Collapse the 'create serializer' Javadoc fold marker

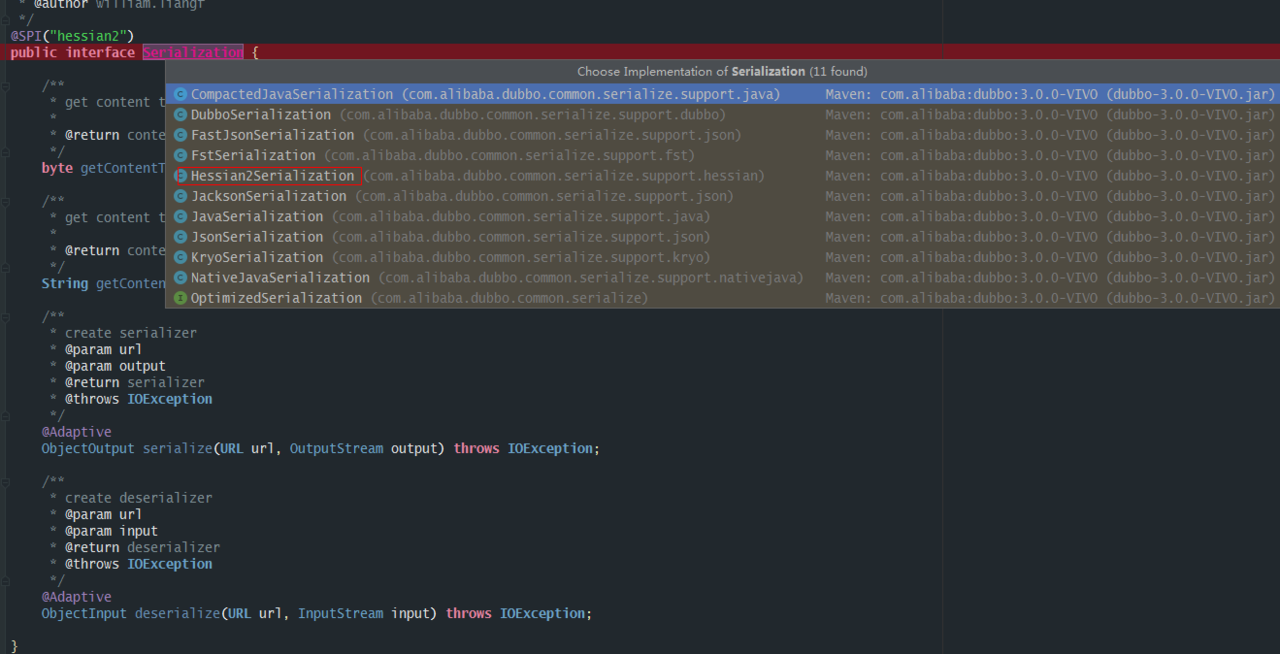6,317
